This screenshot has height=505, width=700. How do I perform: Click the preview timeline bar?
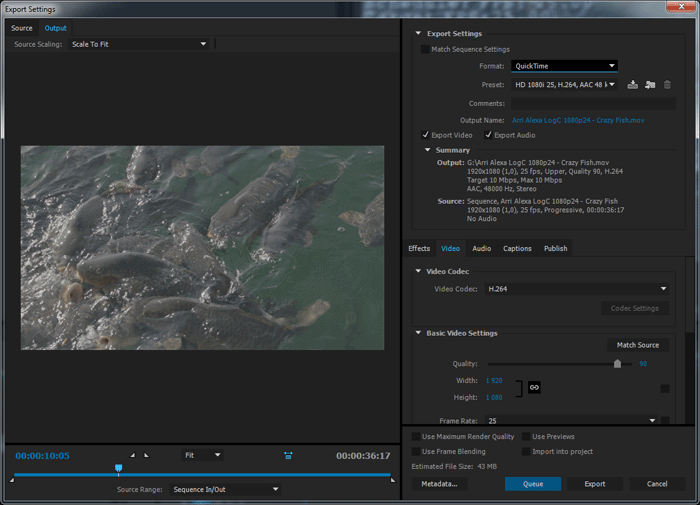[x=202, y=475]
